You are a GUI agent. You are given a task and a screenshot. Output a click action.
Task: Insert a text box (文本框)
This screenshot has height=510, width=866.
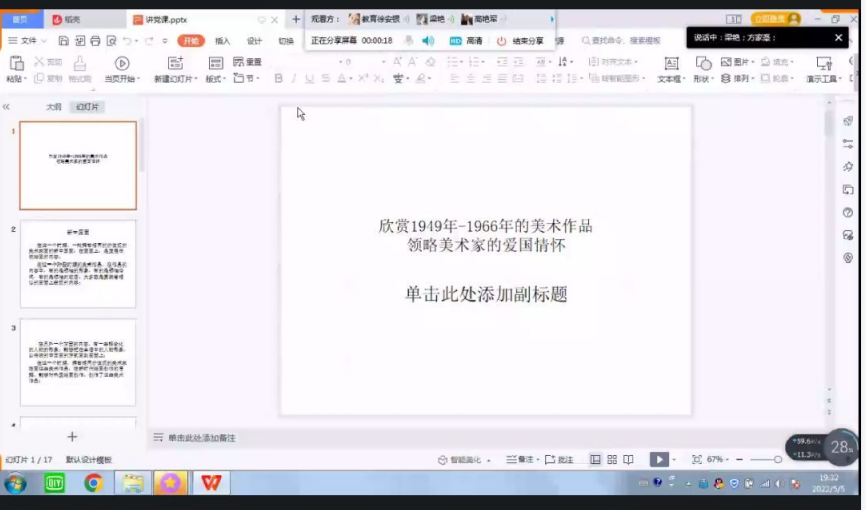(671, 64)
